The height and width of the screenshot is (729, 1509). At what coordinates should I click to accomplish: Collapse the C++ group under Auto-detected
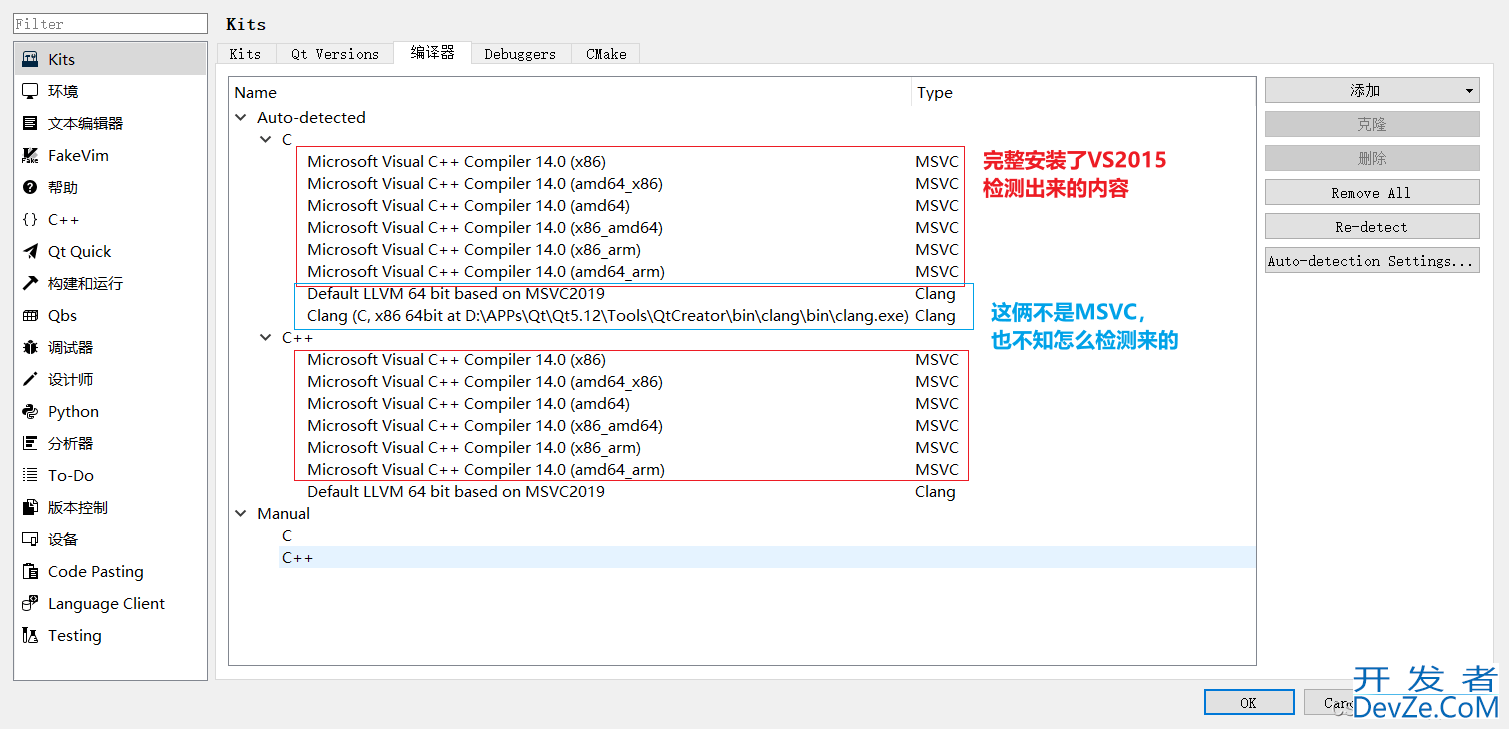point(265,338)
